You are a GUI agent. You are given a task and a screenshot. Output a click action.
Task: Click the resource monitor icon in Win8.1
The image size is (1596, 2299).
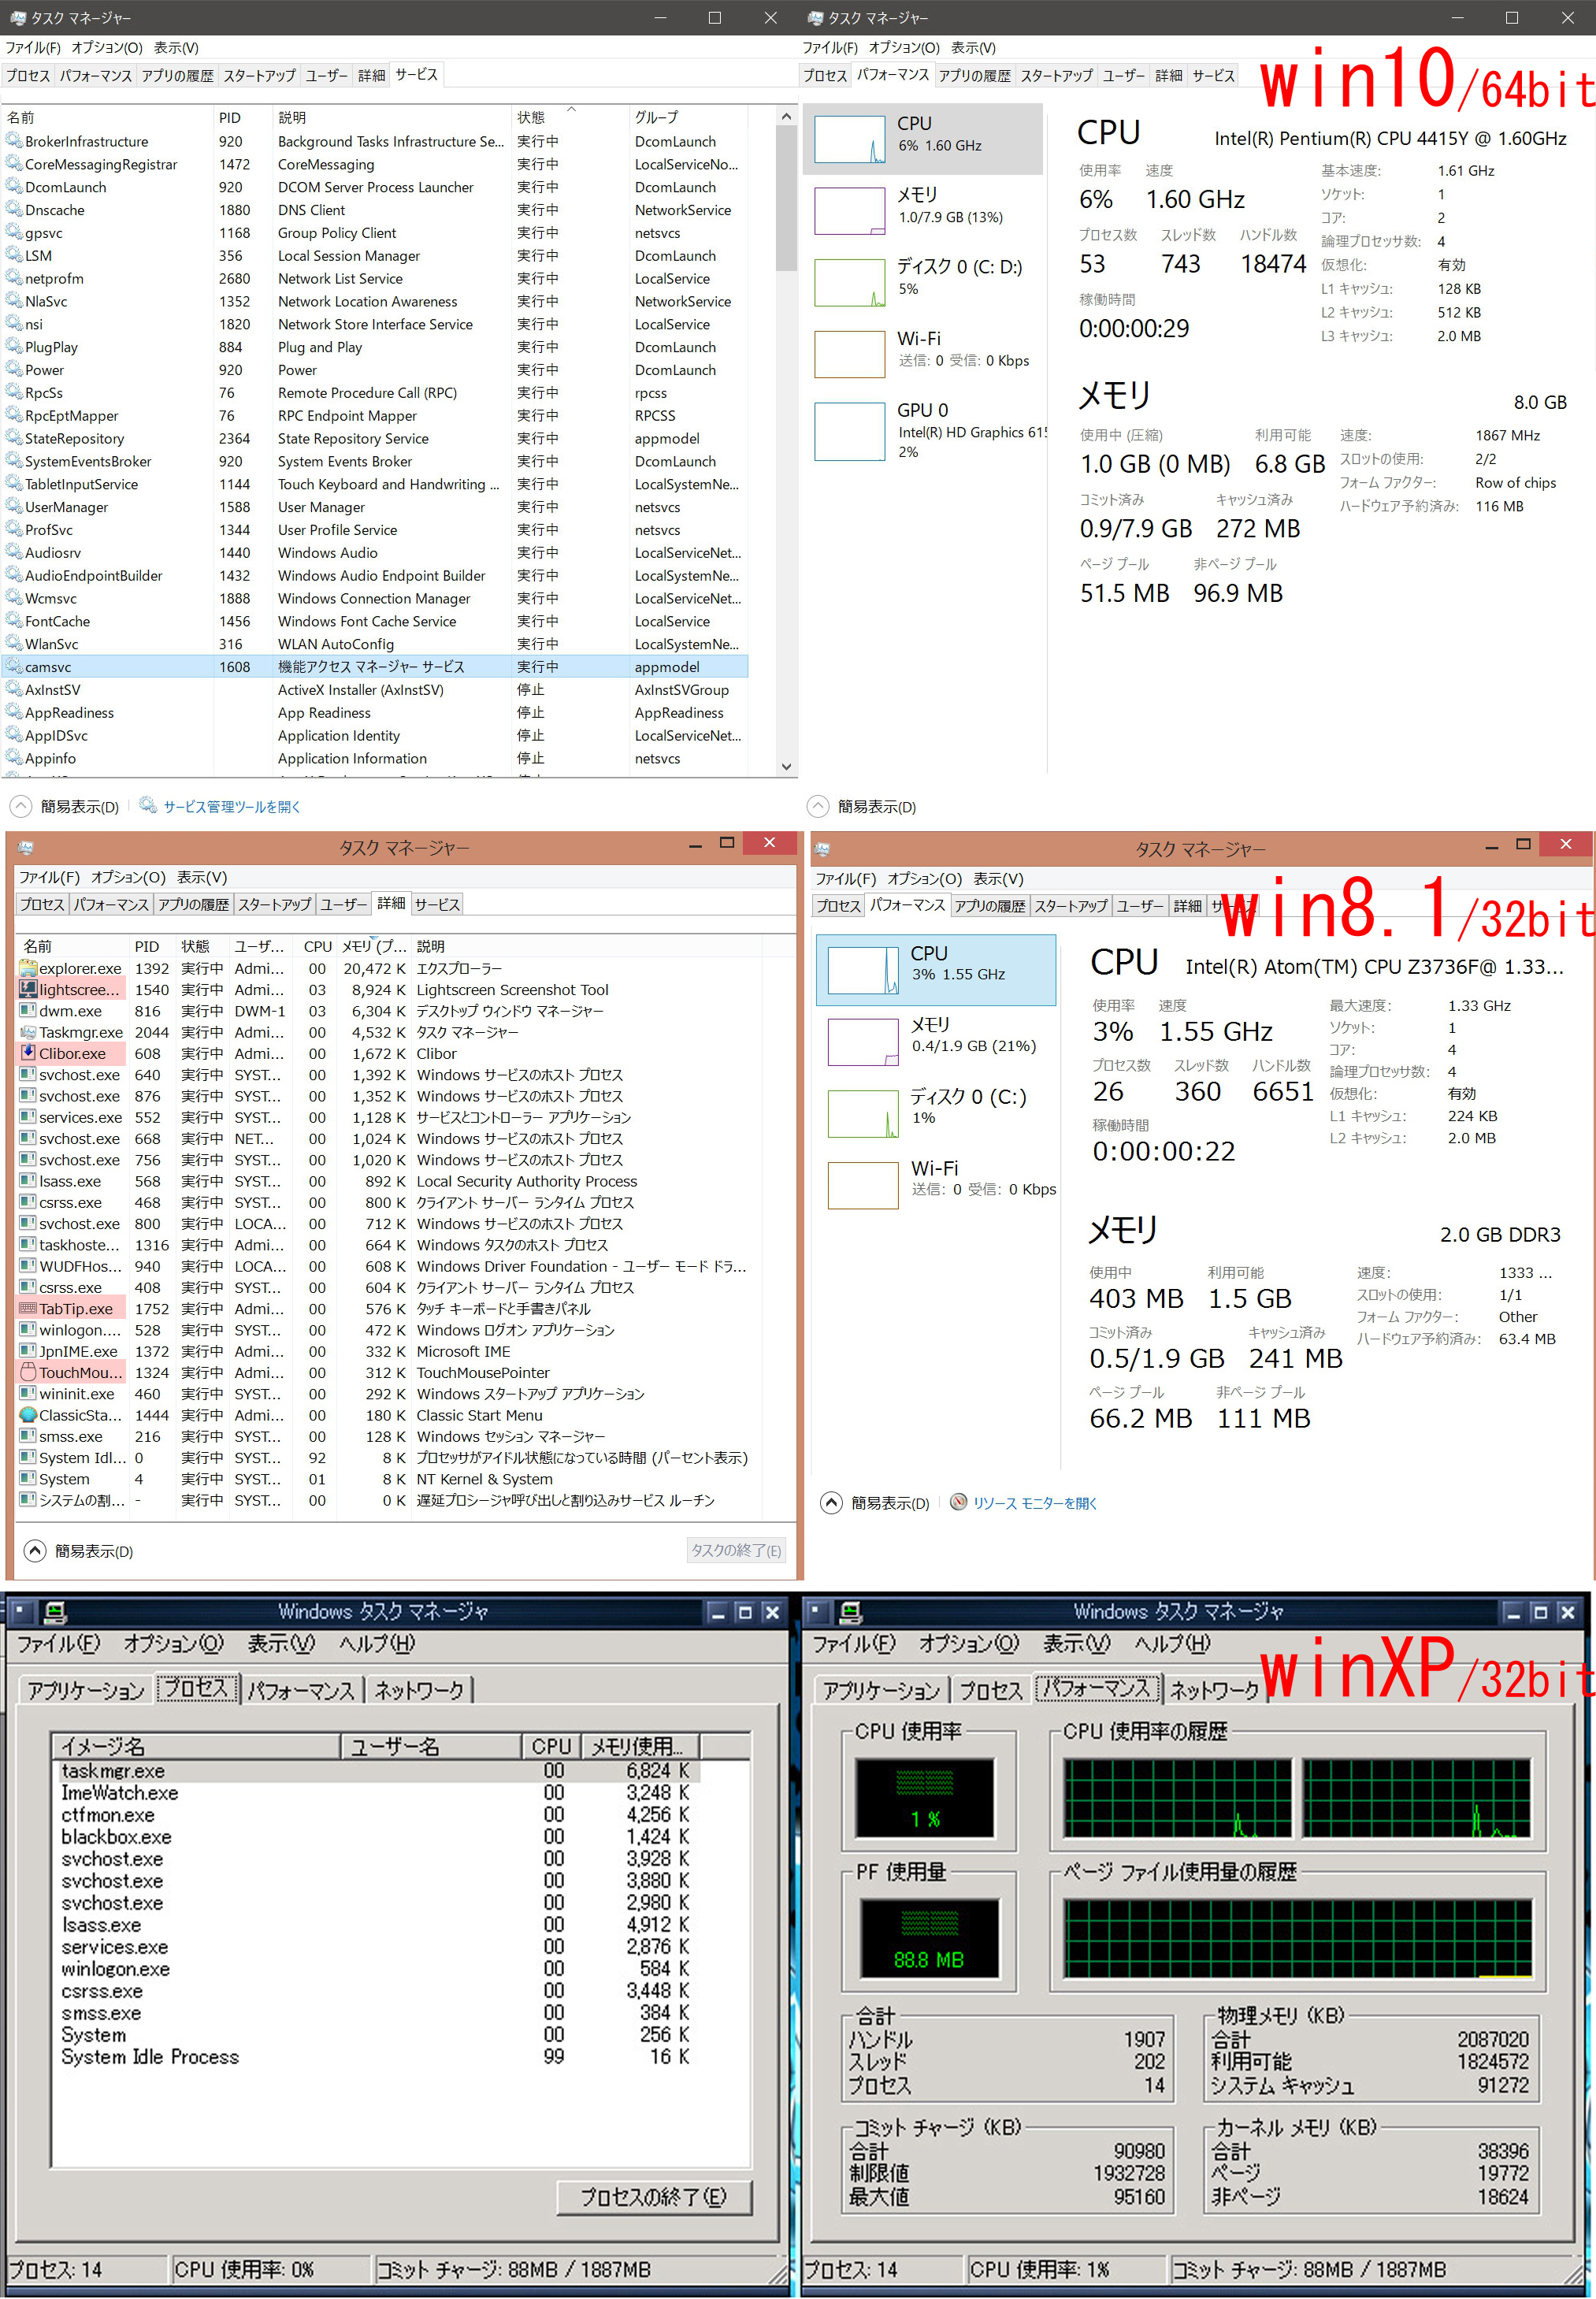click(958, 1502)
